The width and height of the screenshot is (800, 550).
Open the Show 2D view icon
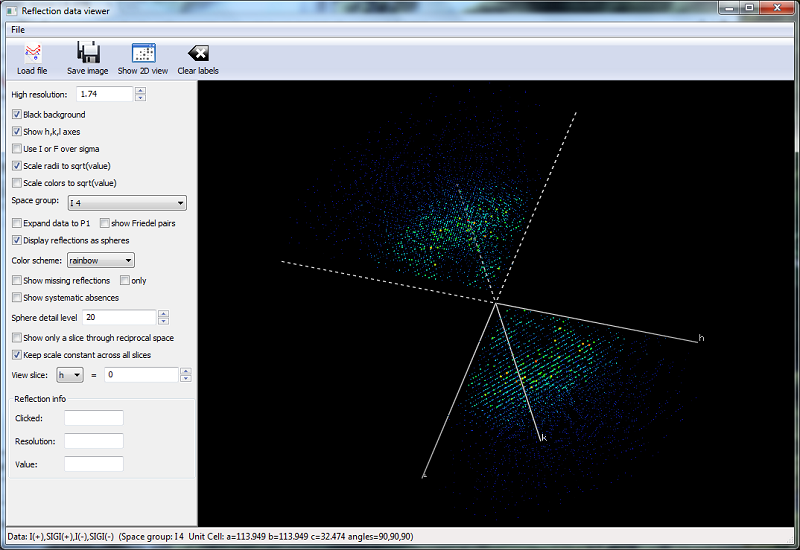(143, 54)
